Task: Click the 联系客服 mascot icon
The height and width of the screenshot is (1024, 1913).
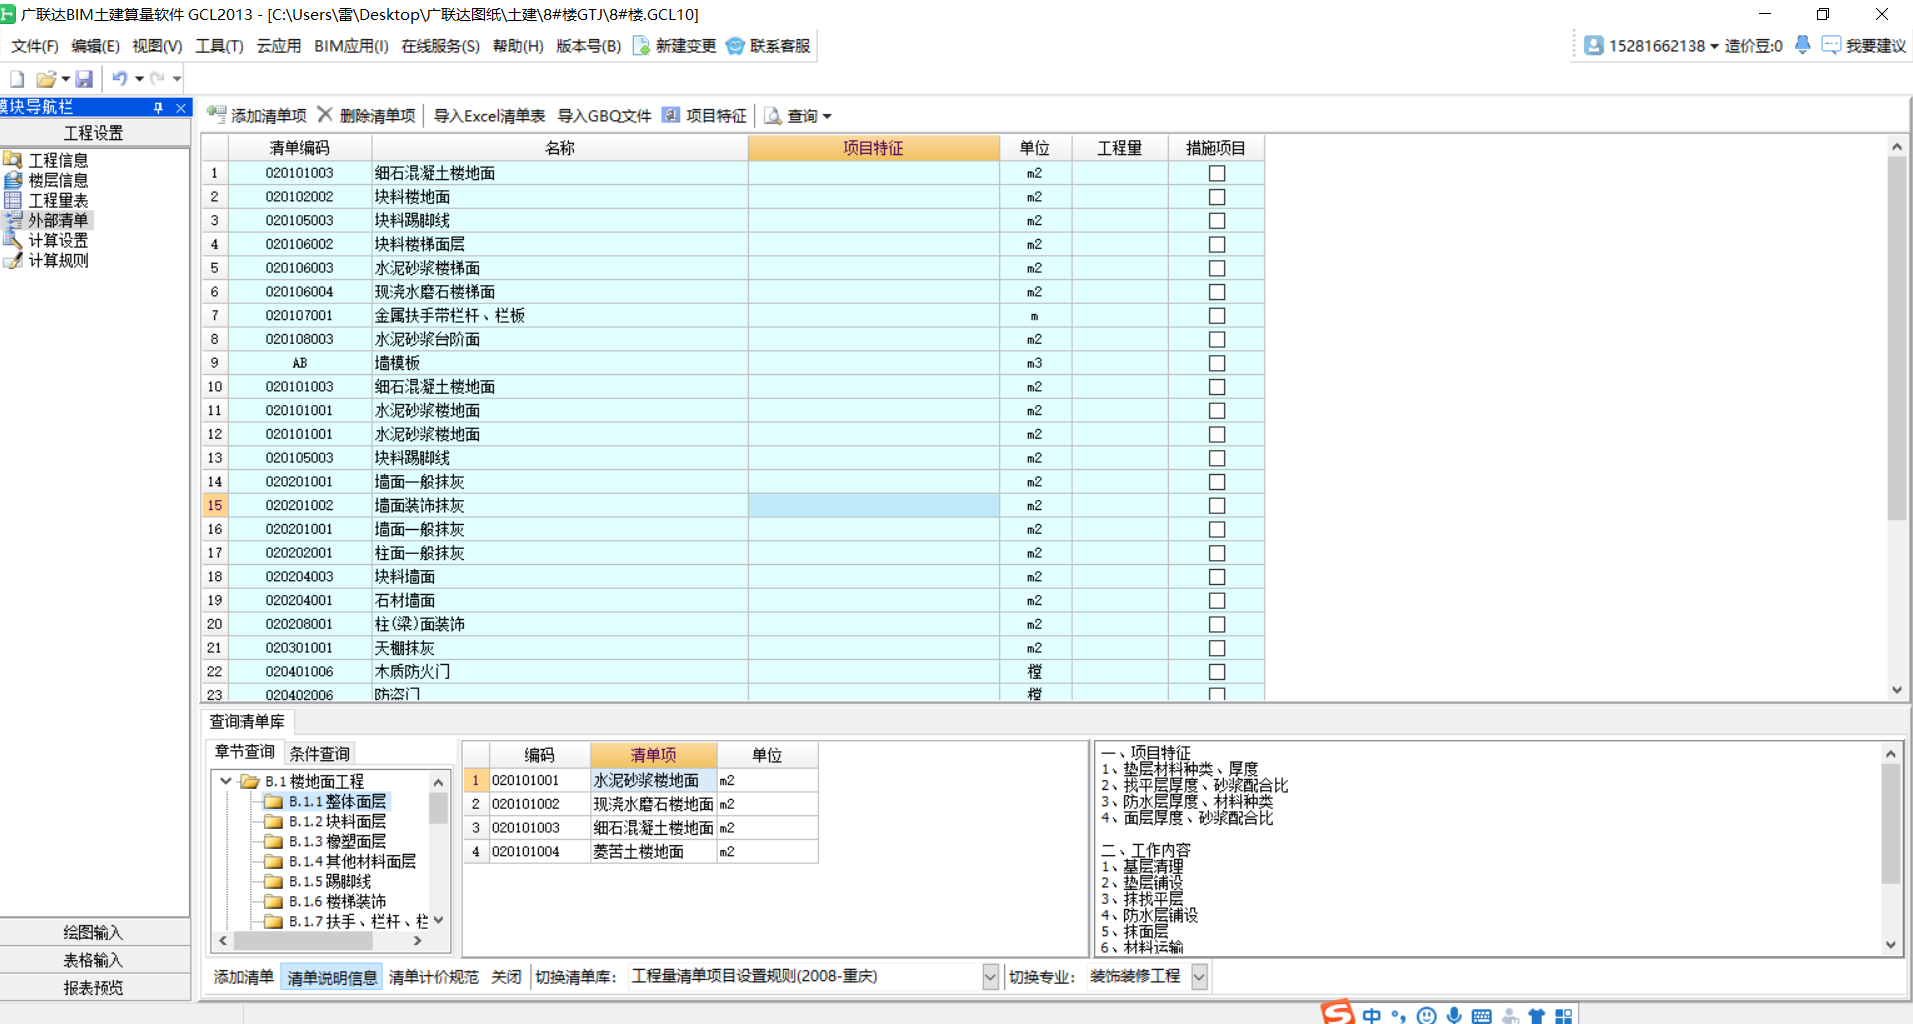Action: (x=735, y=46)
